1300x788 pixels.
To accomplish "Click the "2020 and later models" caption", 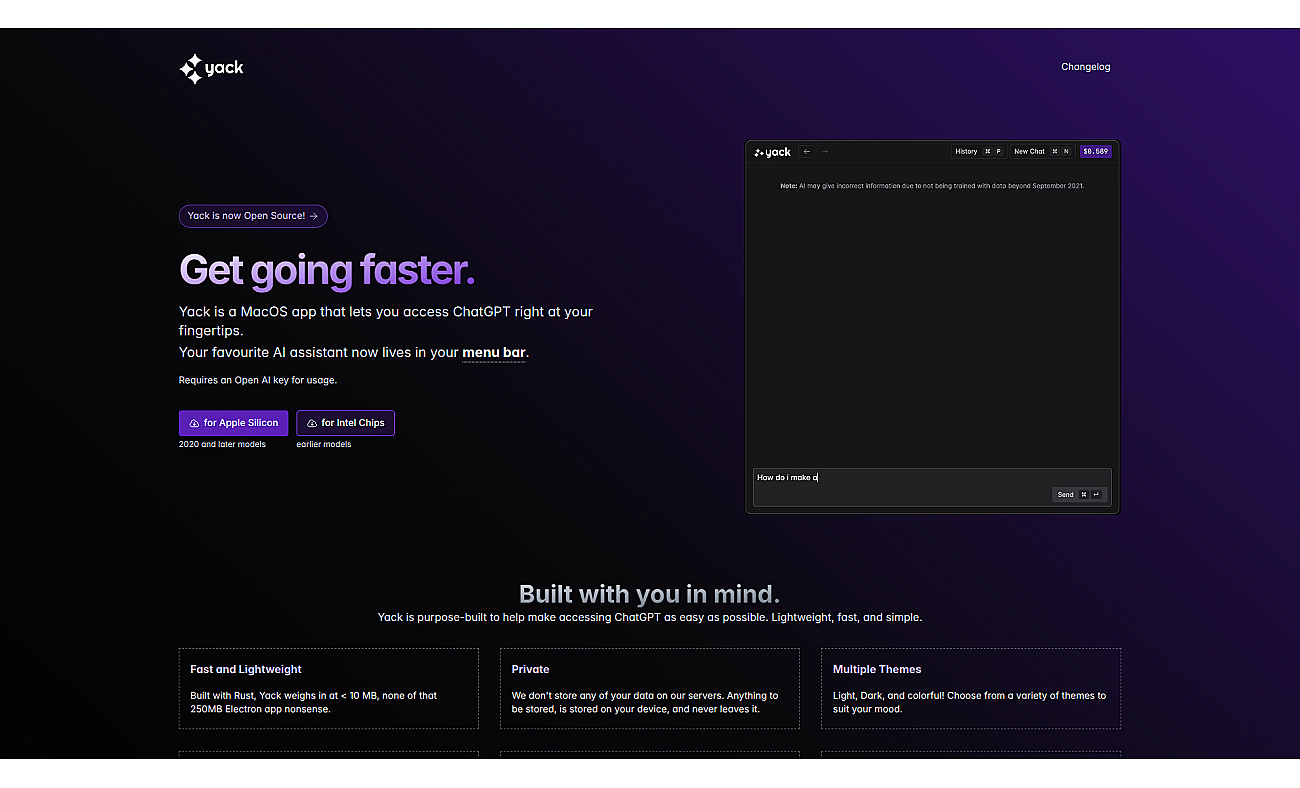I will click(222, 444).
